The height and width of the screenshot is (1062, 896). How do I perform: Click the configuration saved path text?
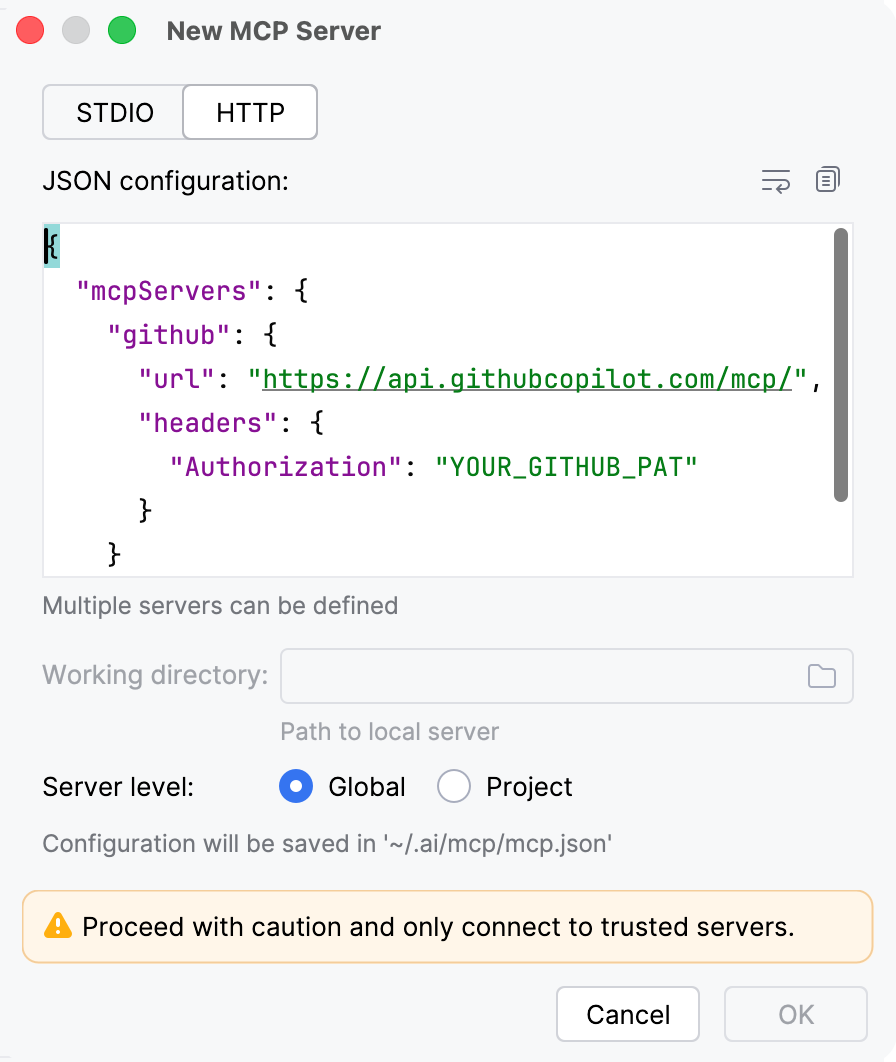(327, 844)
